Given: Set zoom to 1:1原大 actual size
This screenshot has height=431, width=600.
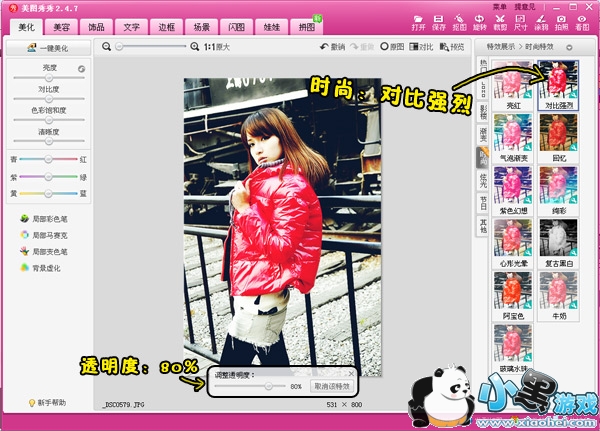Looking at the screenshot, I should point(217,47).
